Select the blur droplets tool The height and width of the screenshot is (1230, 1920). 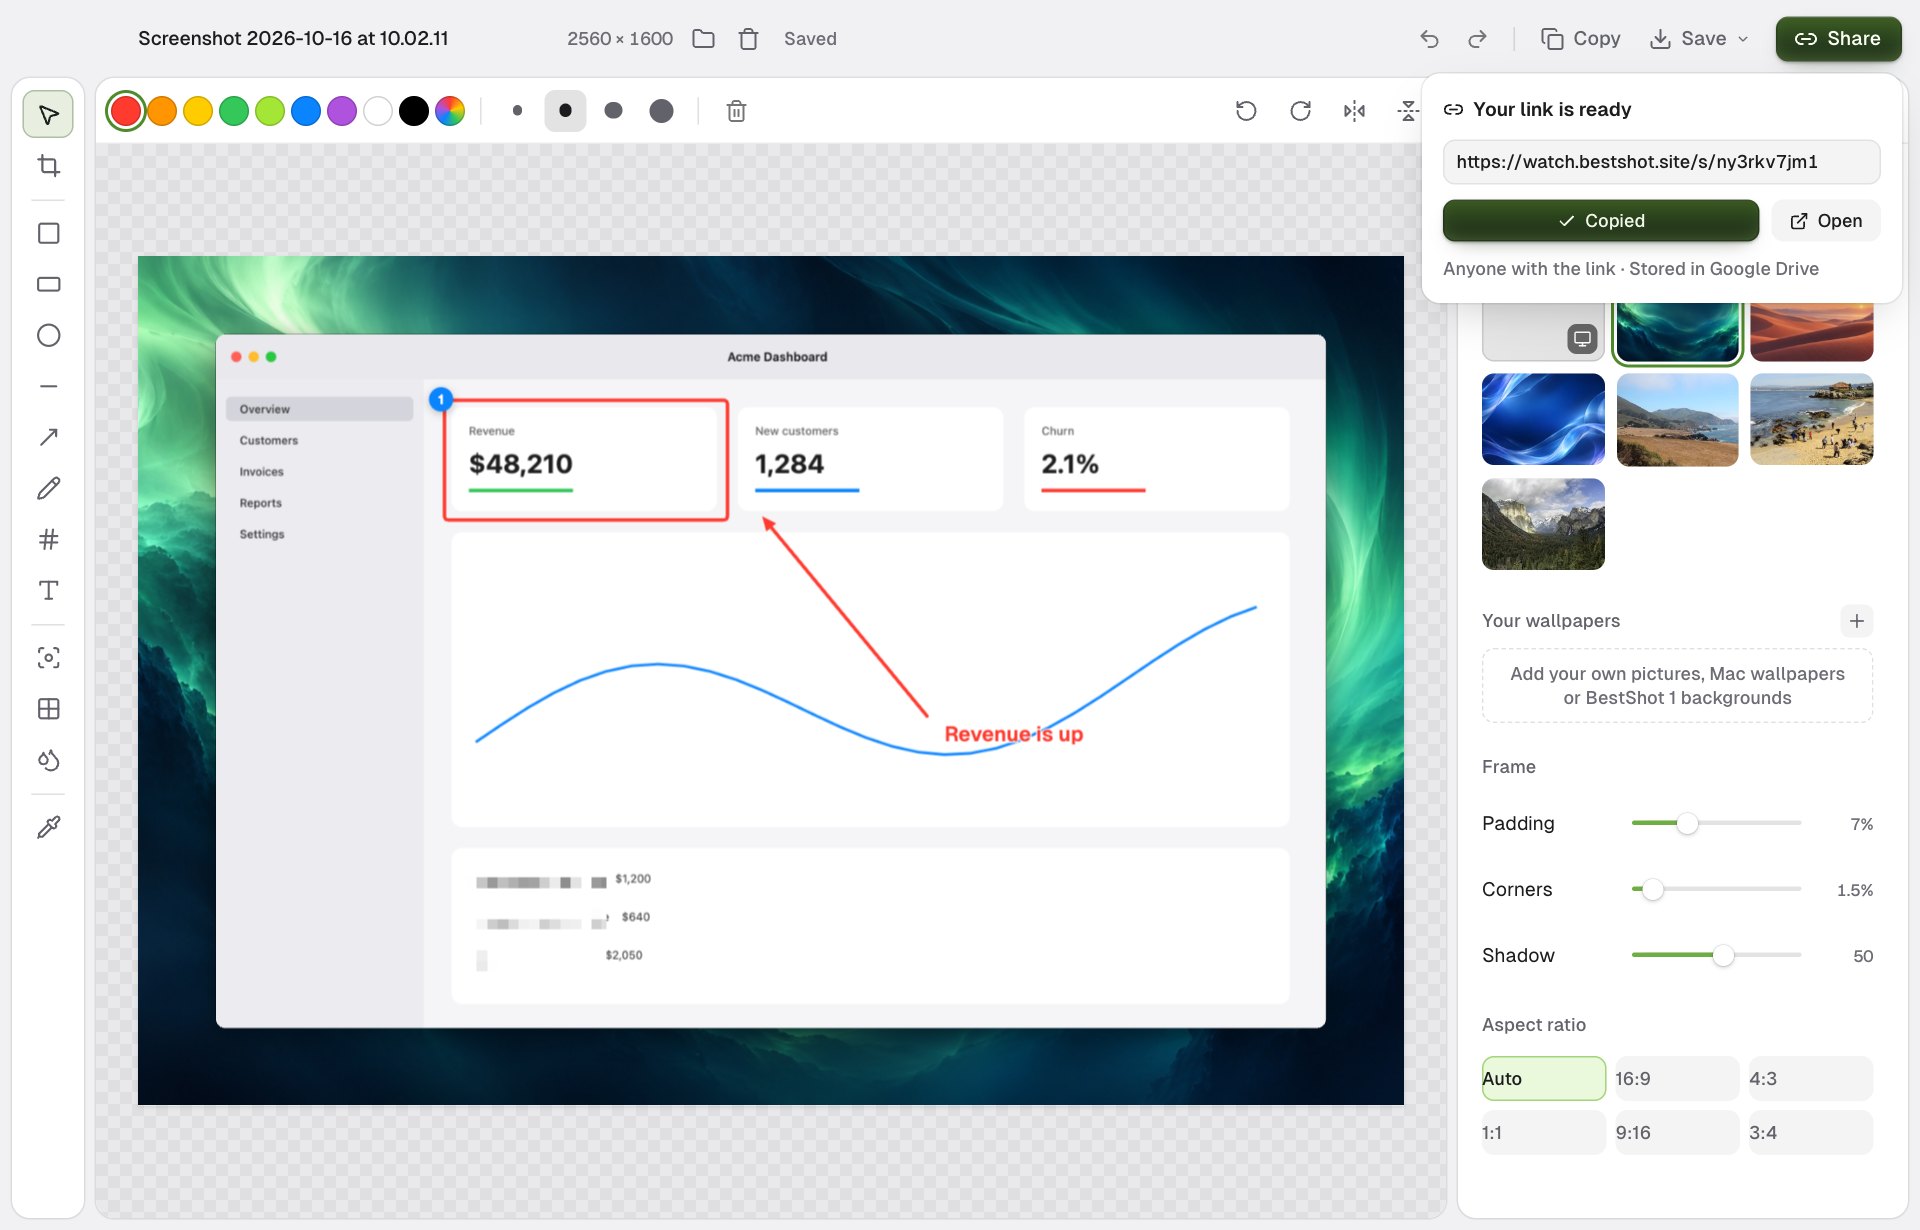coord(48,760)
